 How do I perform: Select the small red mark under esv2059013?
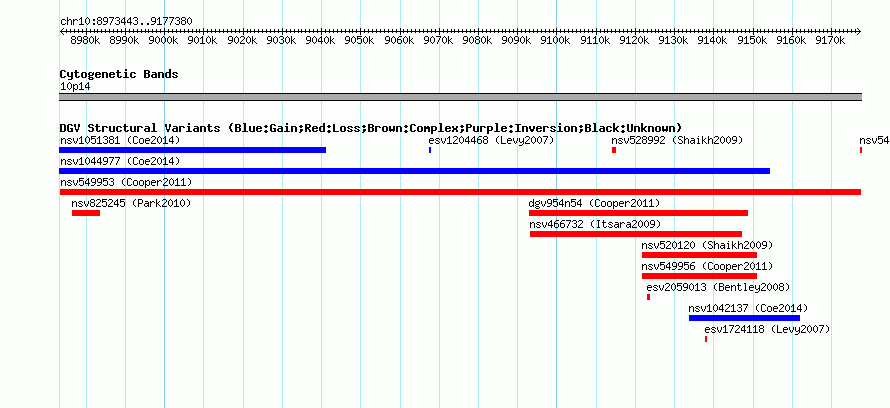click(649, 297)
